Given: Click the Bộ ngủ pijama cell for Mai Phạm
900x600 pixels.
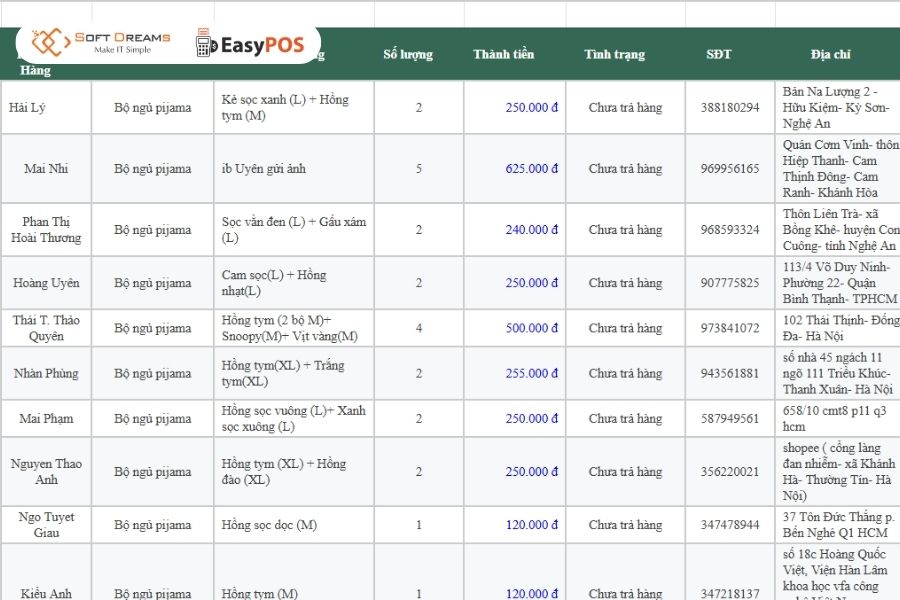Looking at the screenshot, I should tap(153, 418).
